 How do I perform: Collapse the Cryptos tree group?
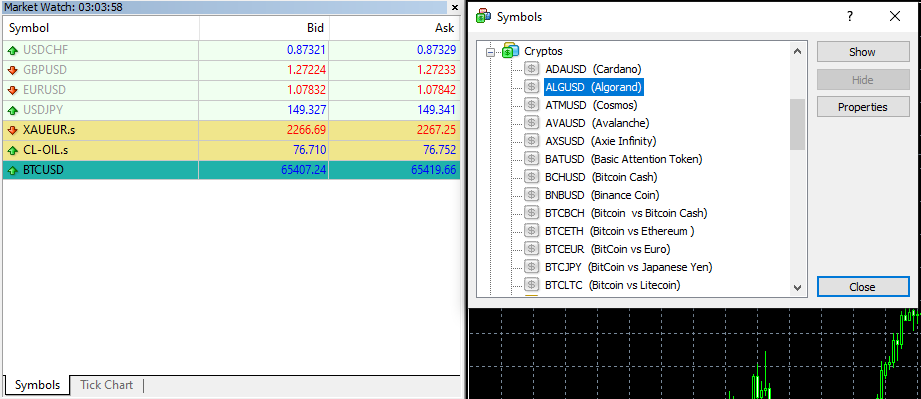[490, 52]
